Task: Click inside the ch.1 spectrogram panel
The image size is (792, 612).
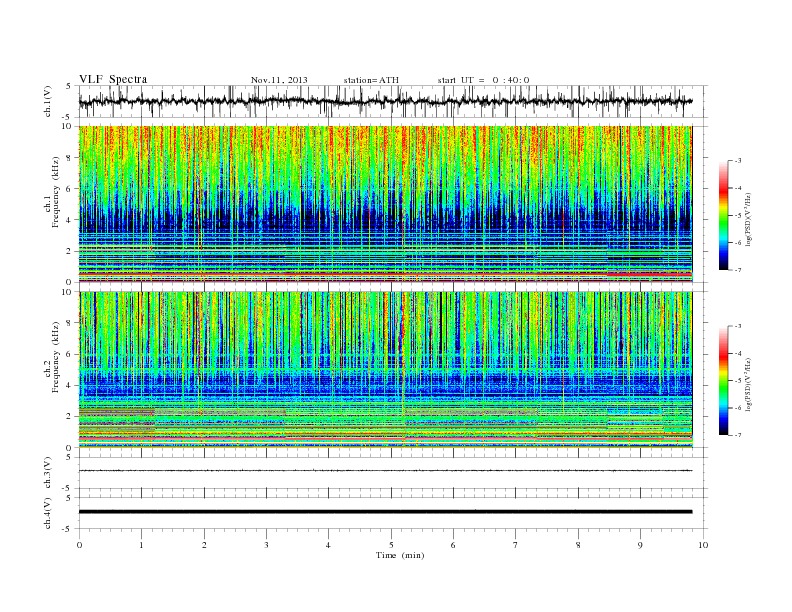Action: coord(385,204)
